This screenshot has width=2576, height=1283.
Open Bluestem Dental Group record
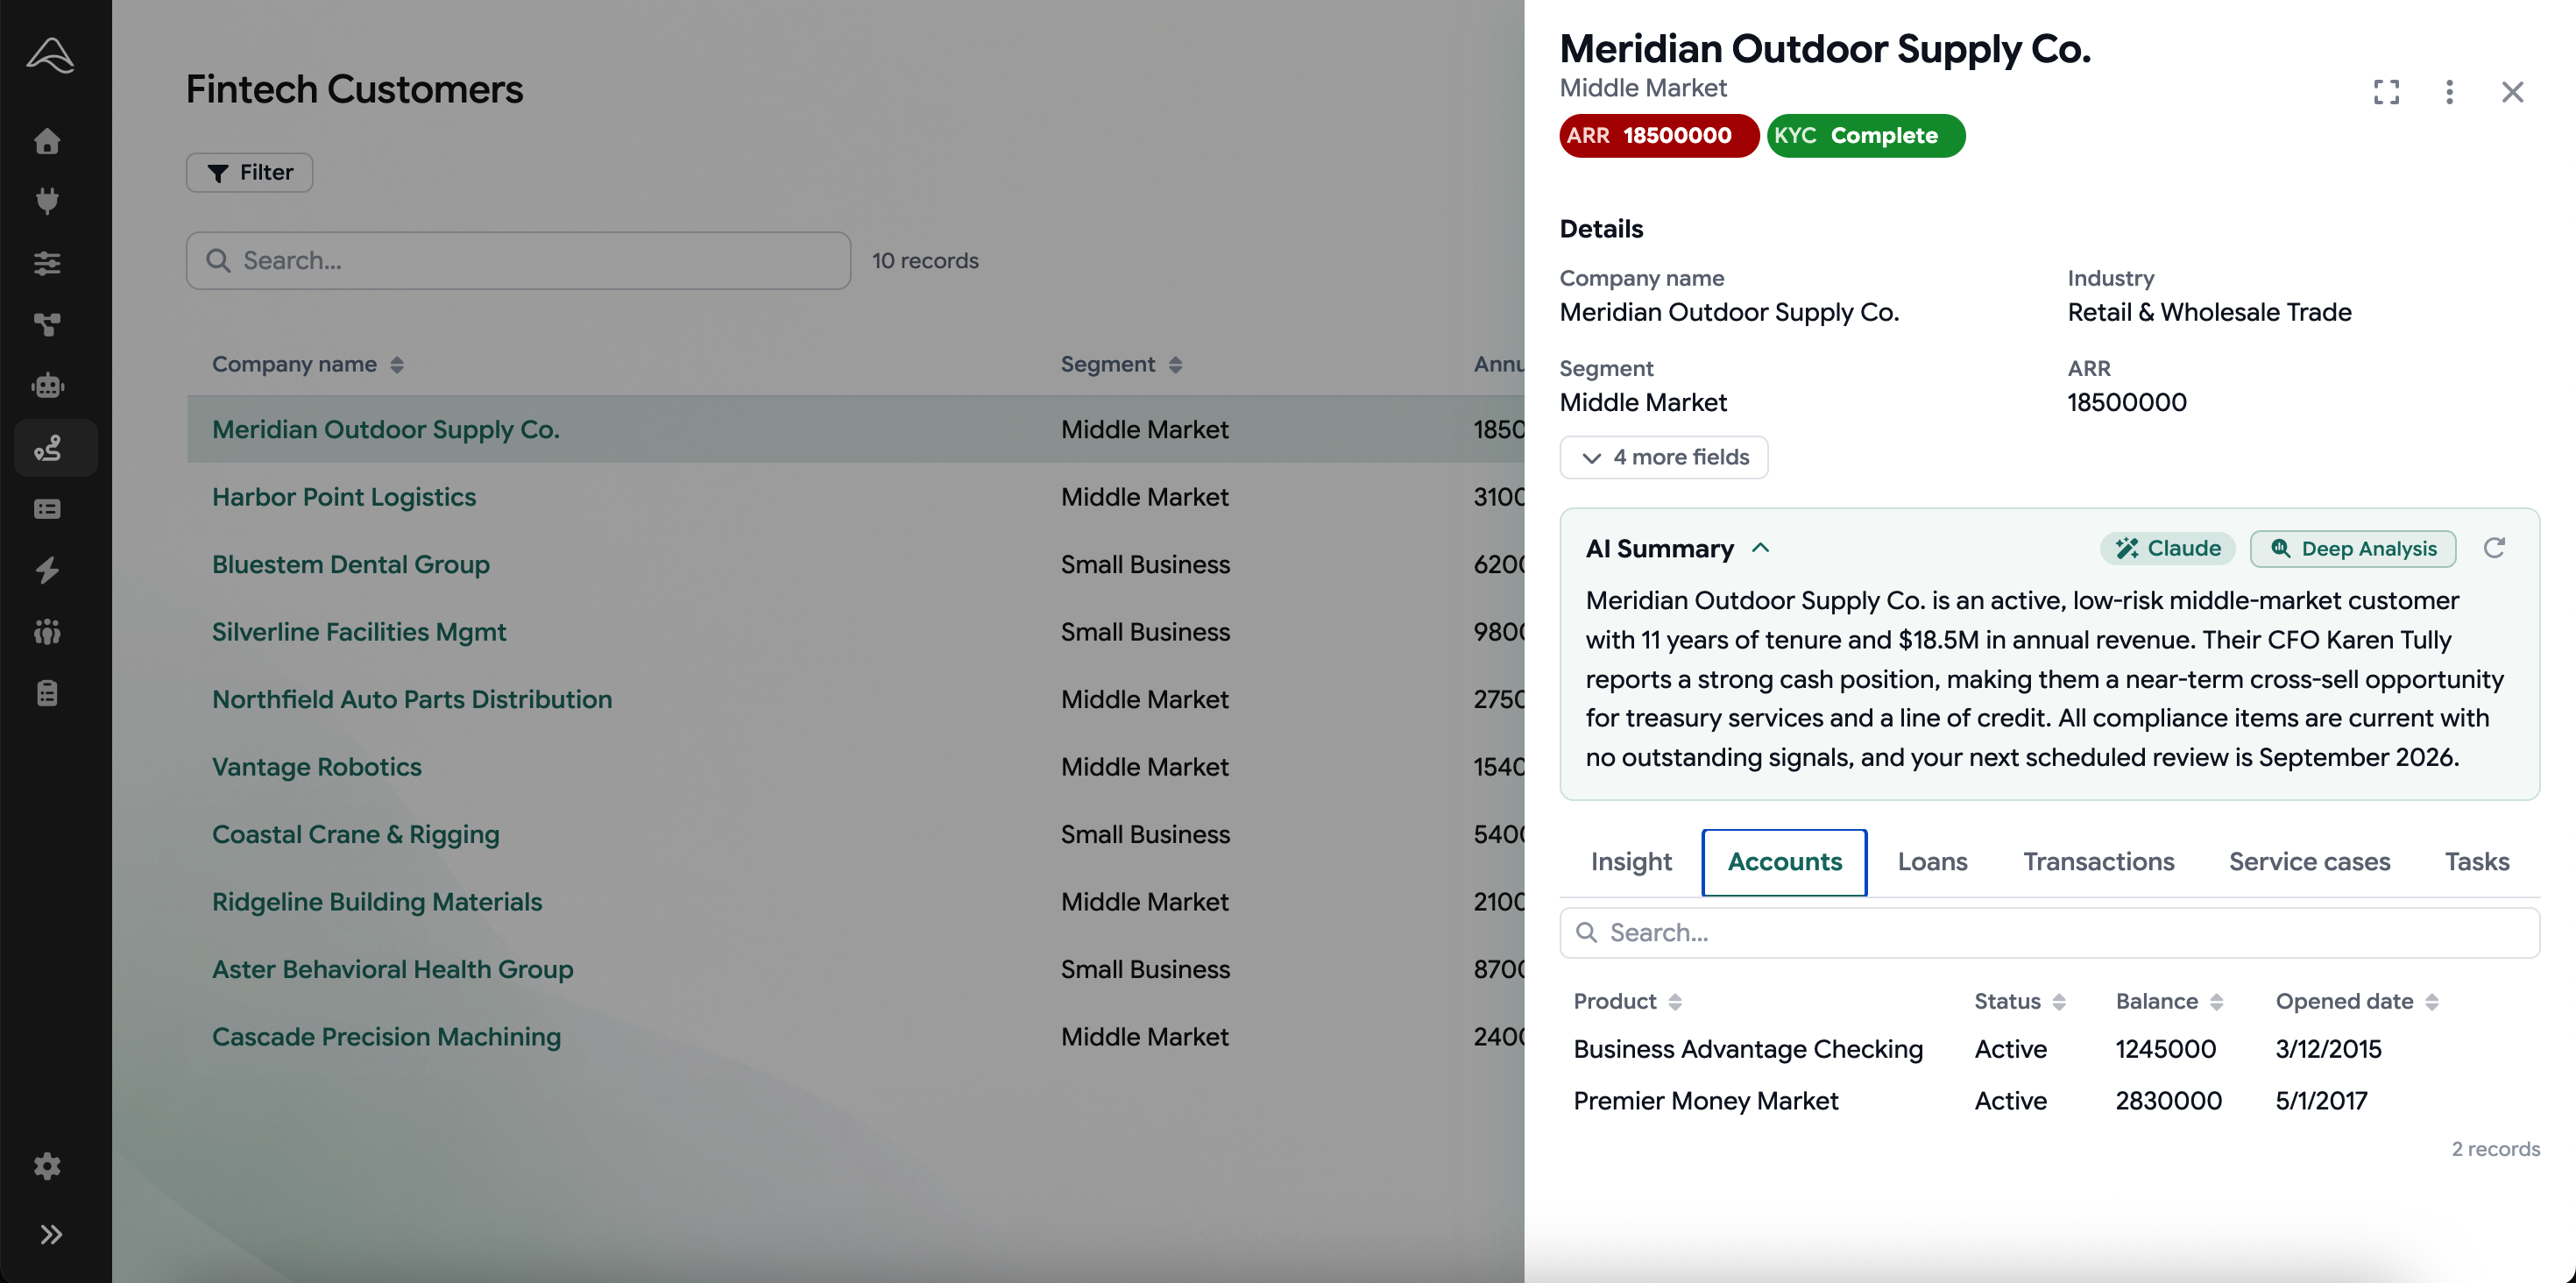(x=350, y=565)
